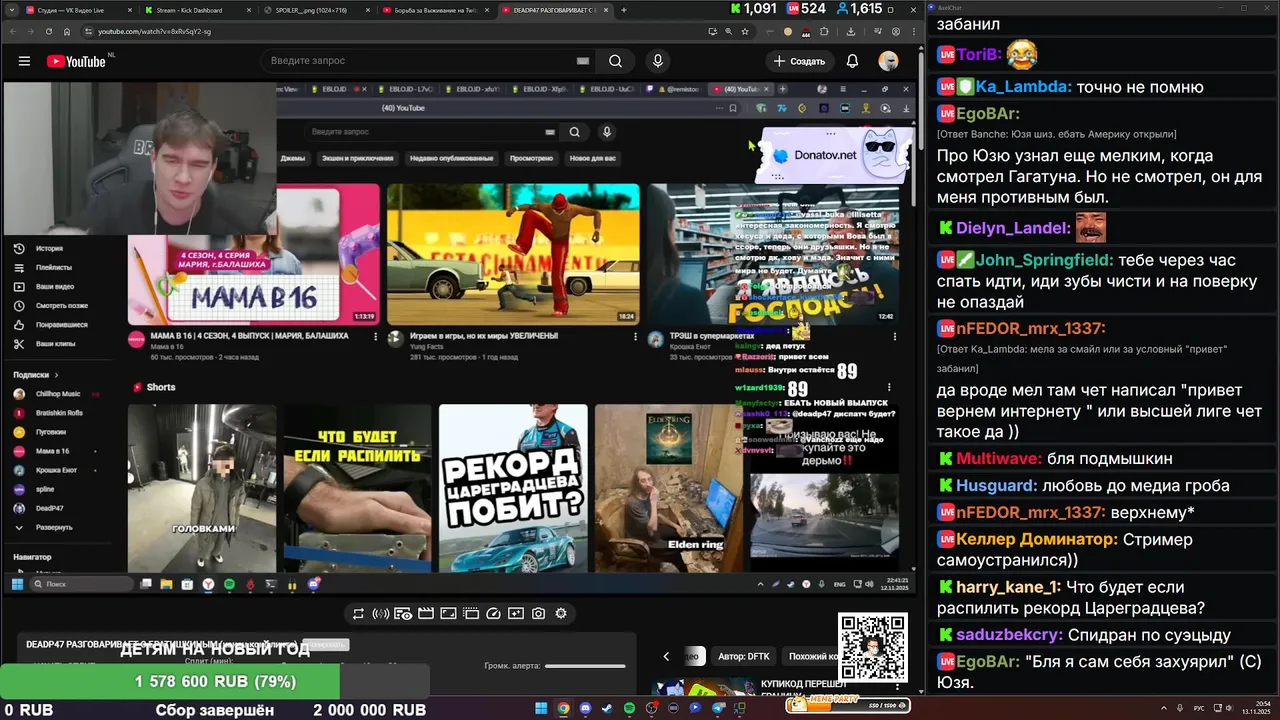Click the eye-list icon in the player toolbar
Viewport: 1280px width, 720px height.
(x=403, y=613)
